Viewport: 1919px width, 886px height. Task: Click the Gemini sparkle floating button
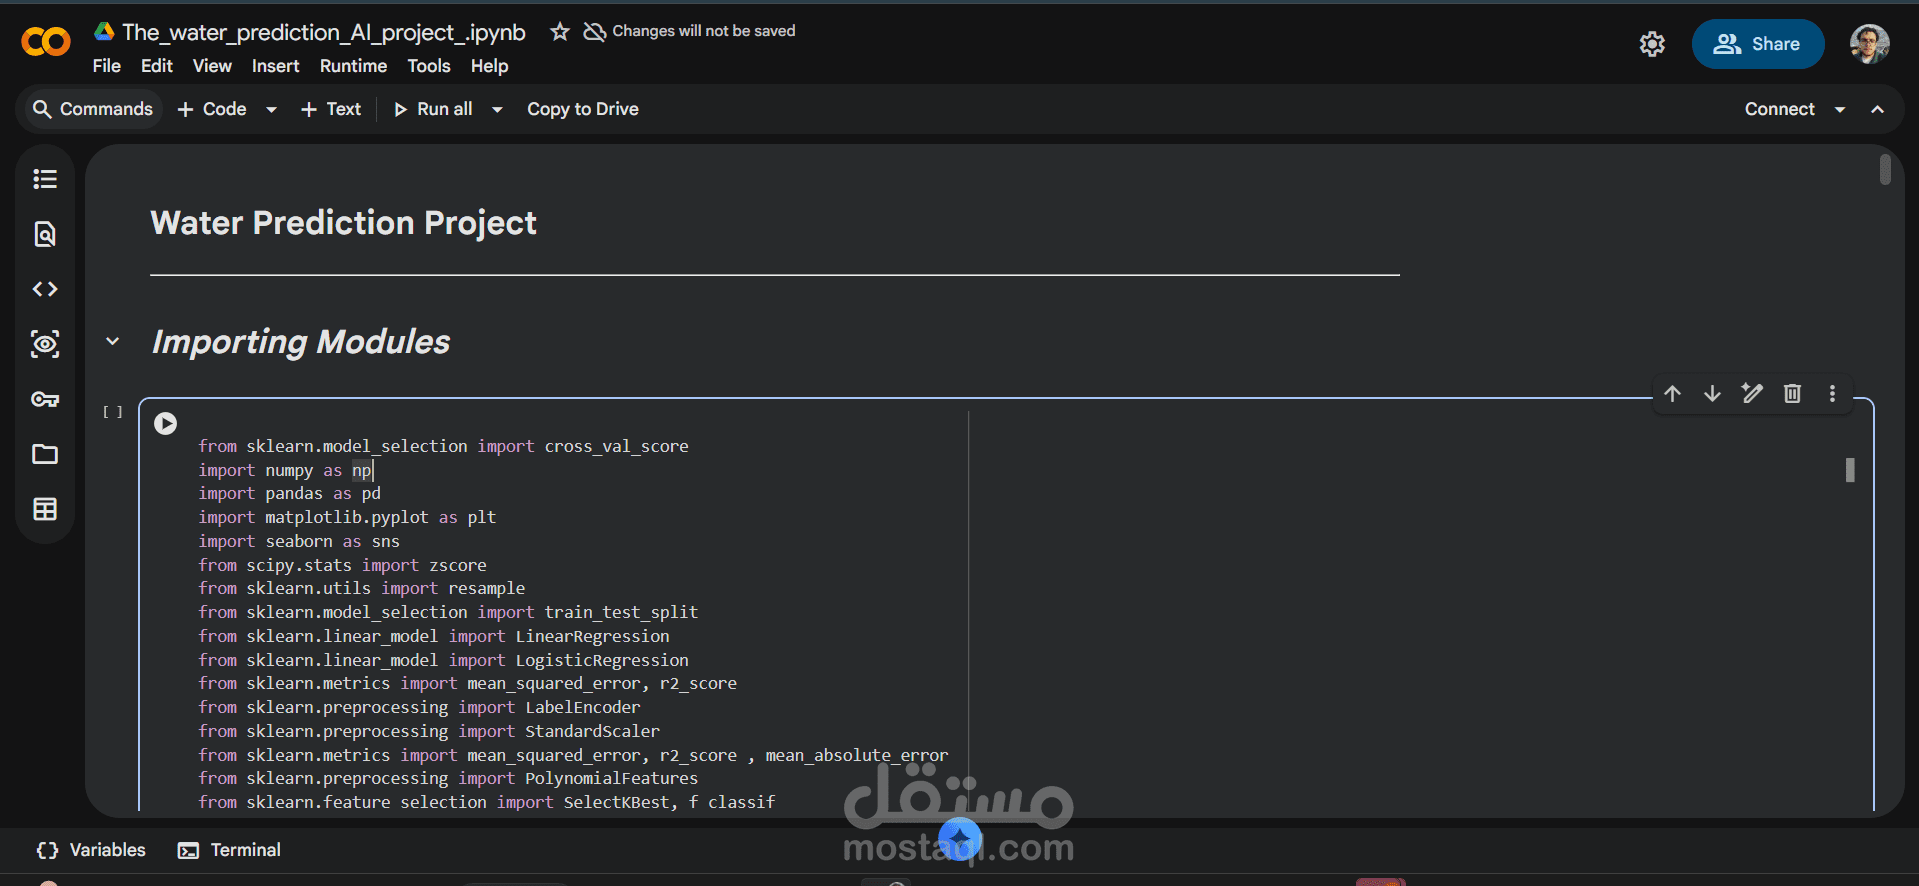[x=960, y=838]
